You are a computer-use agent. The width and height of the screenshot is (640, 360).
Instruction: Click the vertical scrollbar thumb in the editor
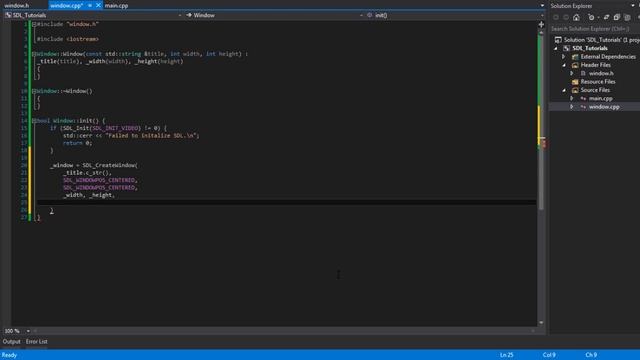pos(541,122)
